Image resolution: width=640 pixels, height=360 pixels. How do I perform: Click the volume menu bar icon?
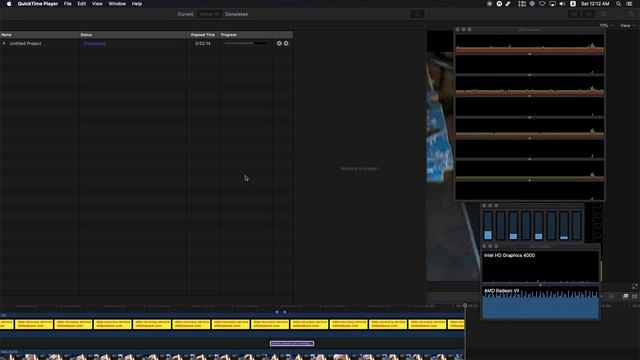click(x=562, y=4)
